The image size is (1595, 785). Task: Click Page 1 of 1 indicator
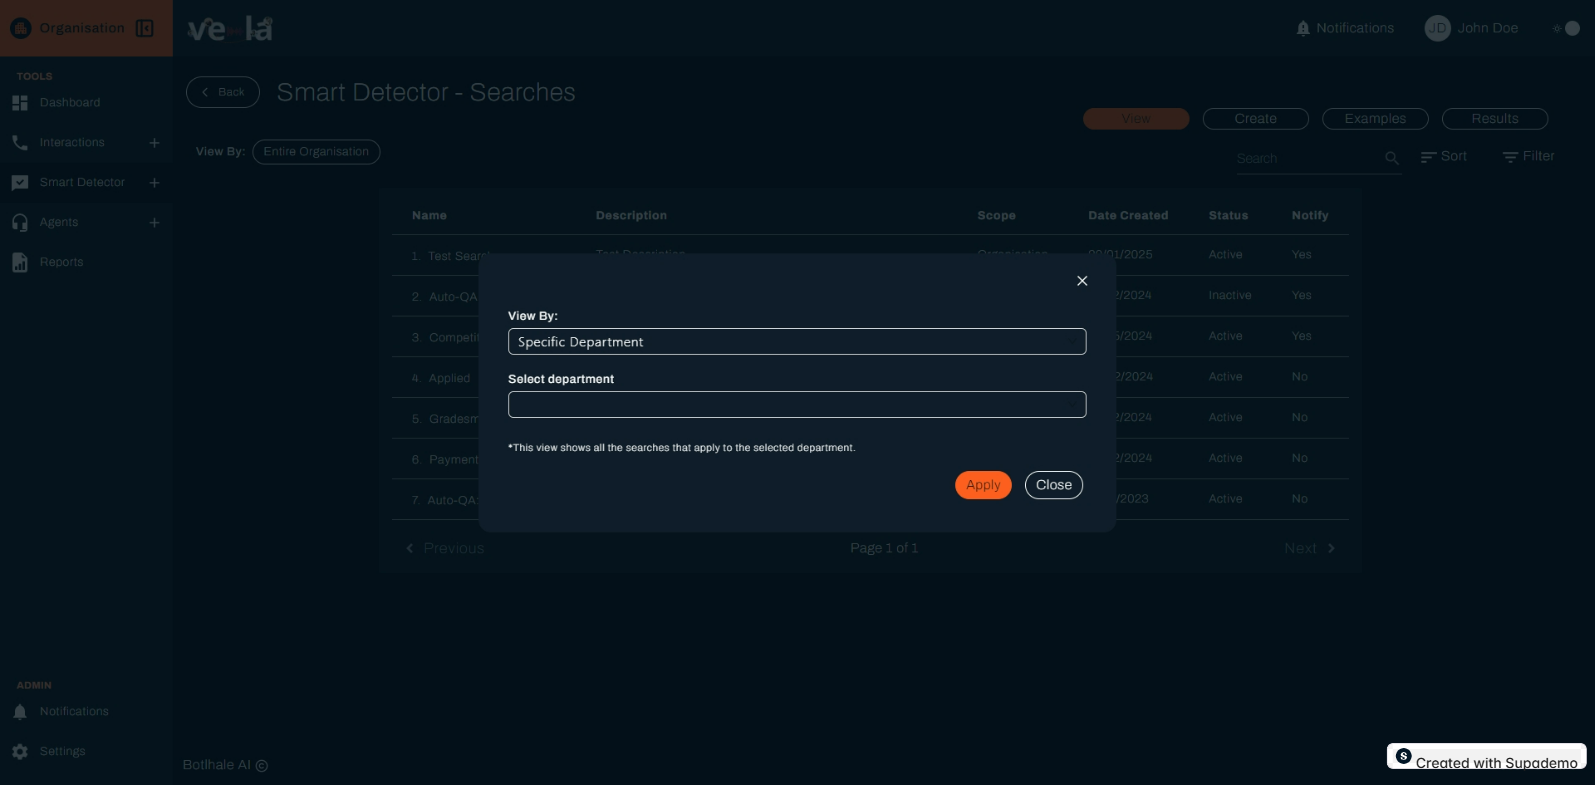pos(884,548)
